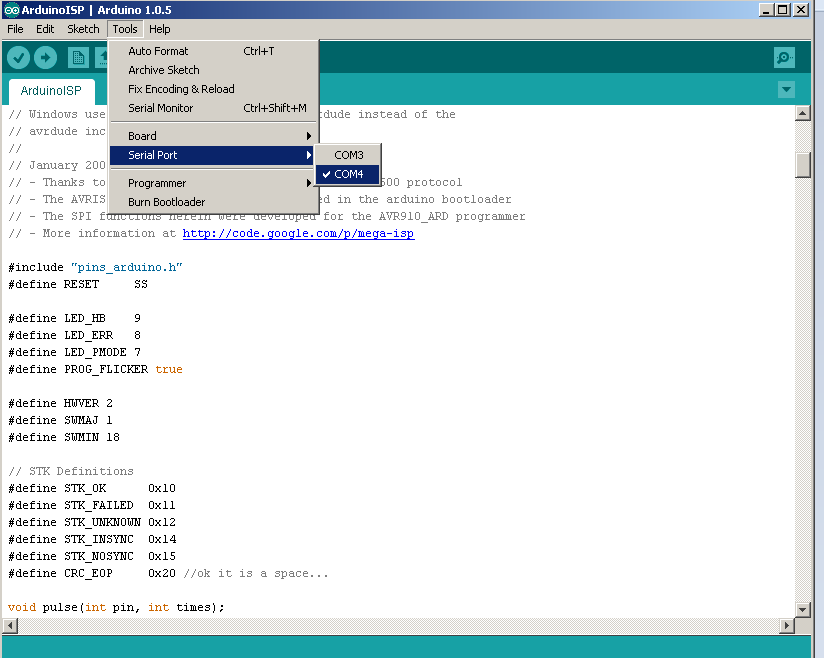The height and width of the screenshot is (658, 824).
Task: Expand the Programmer submenu
Action: point(213,183)
